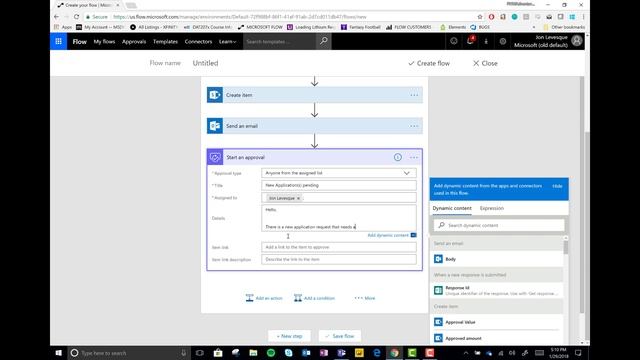640x360 pixels.
Task: Click Add a condition
Action: point(314,298)
